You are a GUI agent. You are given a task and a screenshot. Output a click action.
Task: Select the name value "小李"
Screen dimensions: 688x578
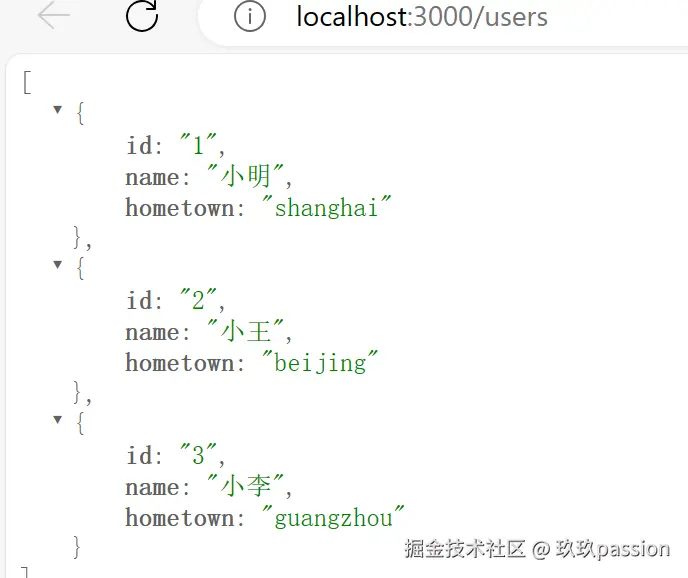[x=246, y=486]
